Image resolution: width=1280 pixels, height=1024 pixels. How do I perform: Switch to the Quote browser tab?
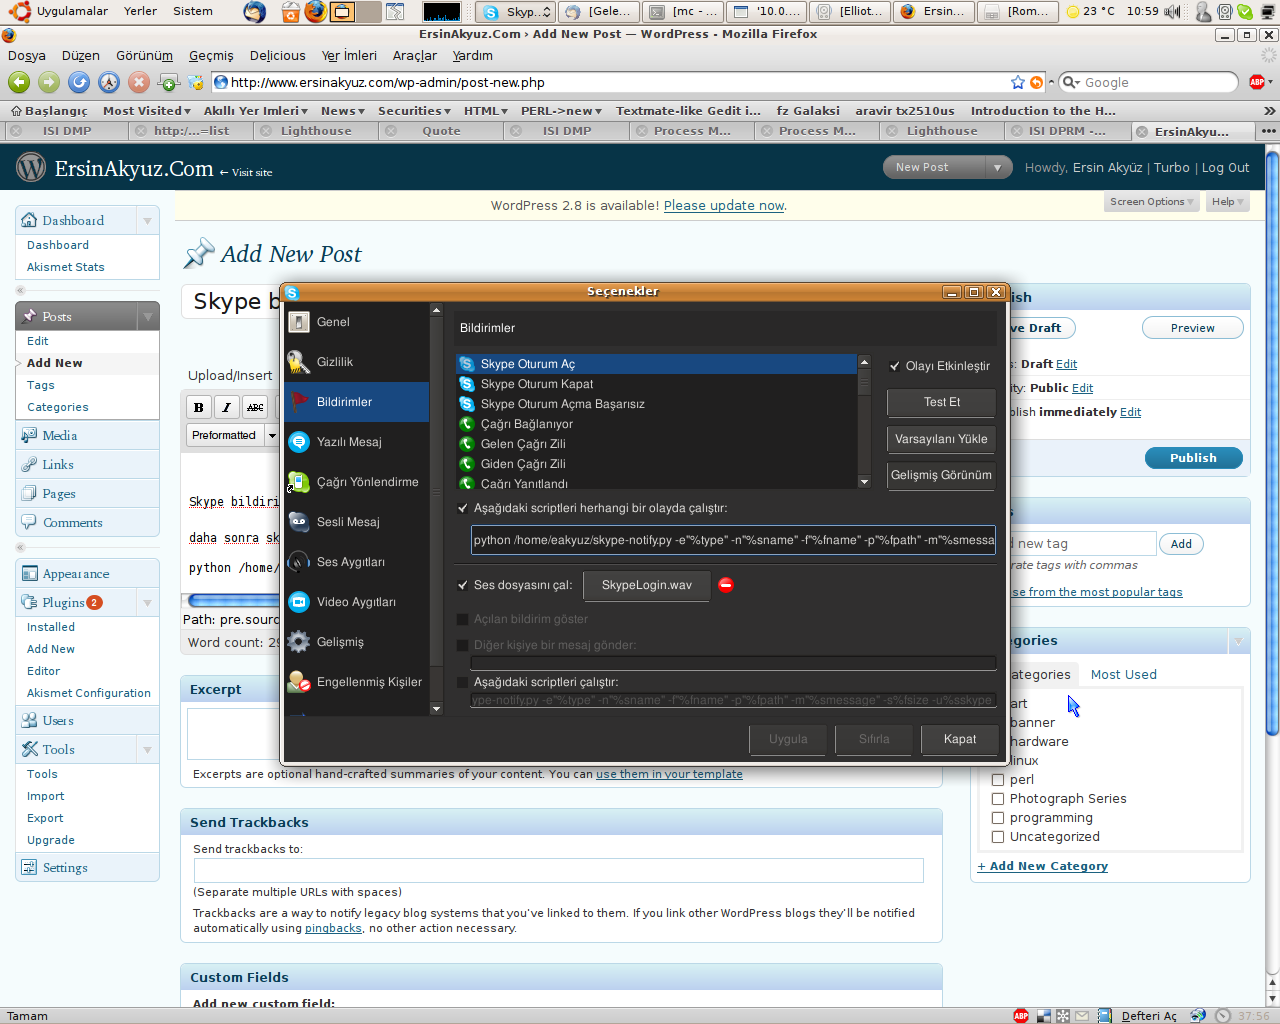[x=441, y=131]
